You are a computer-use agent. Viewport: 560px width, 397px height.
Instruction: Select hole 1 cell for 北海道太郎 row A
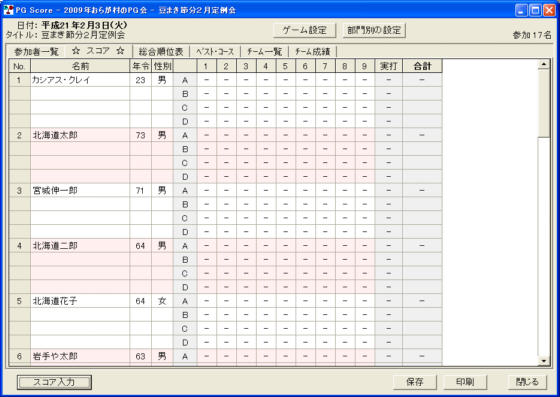pos(206,135)
